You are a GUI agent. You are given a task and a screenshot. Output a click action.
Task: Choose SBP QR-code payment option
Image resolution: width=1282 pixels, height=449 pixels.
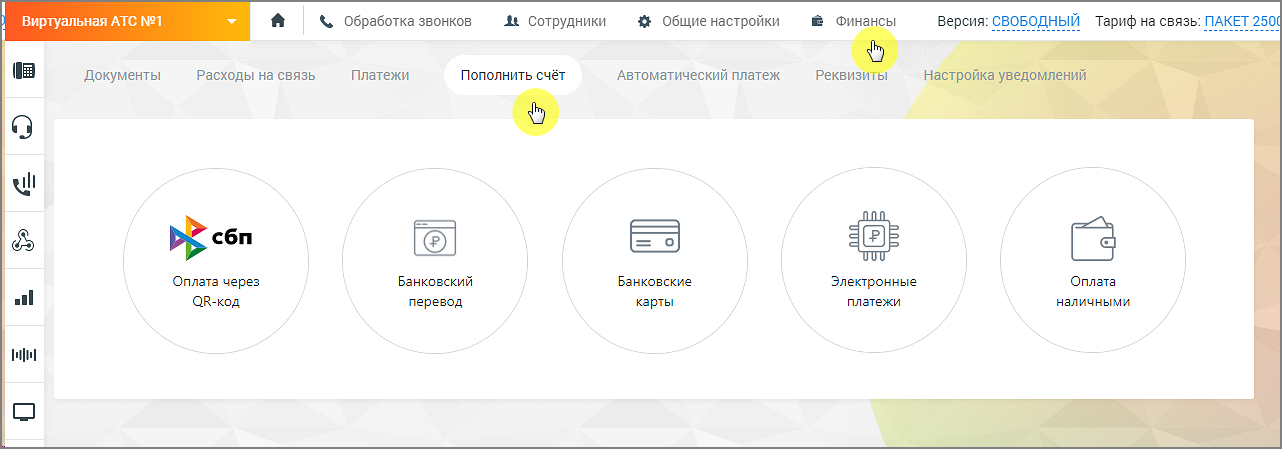(x=216, y=260)
